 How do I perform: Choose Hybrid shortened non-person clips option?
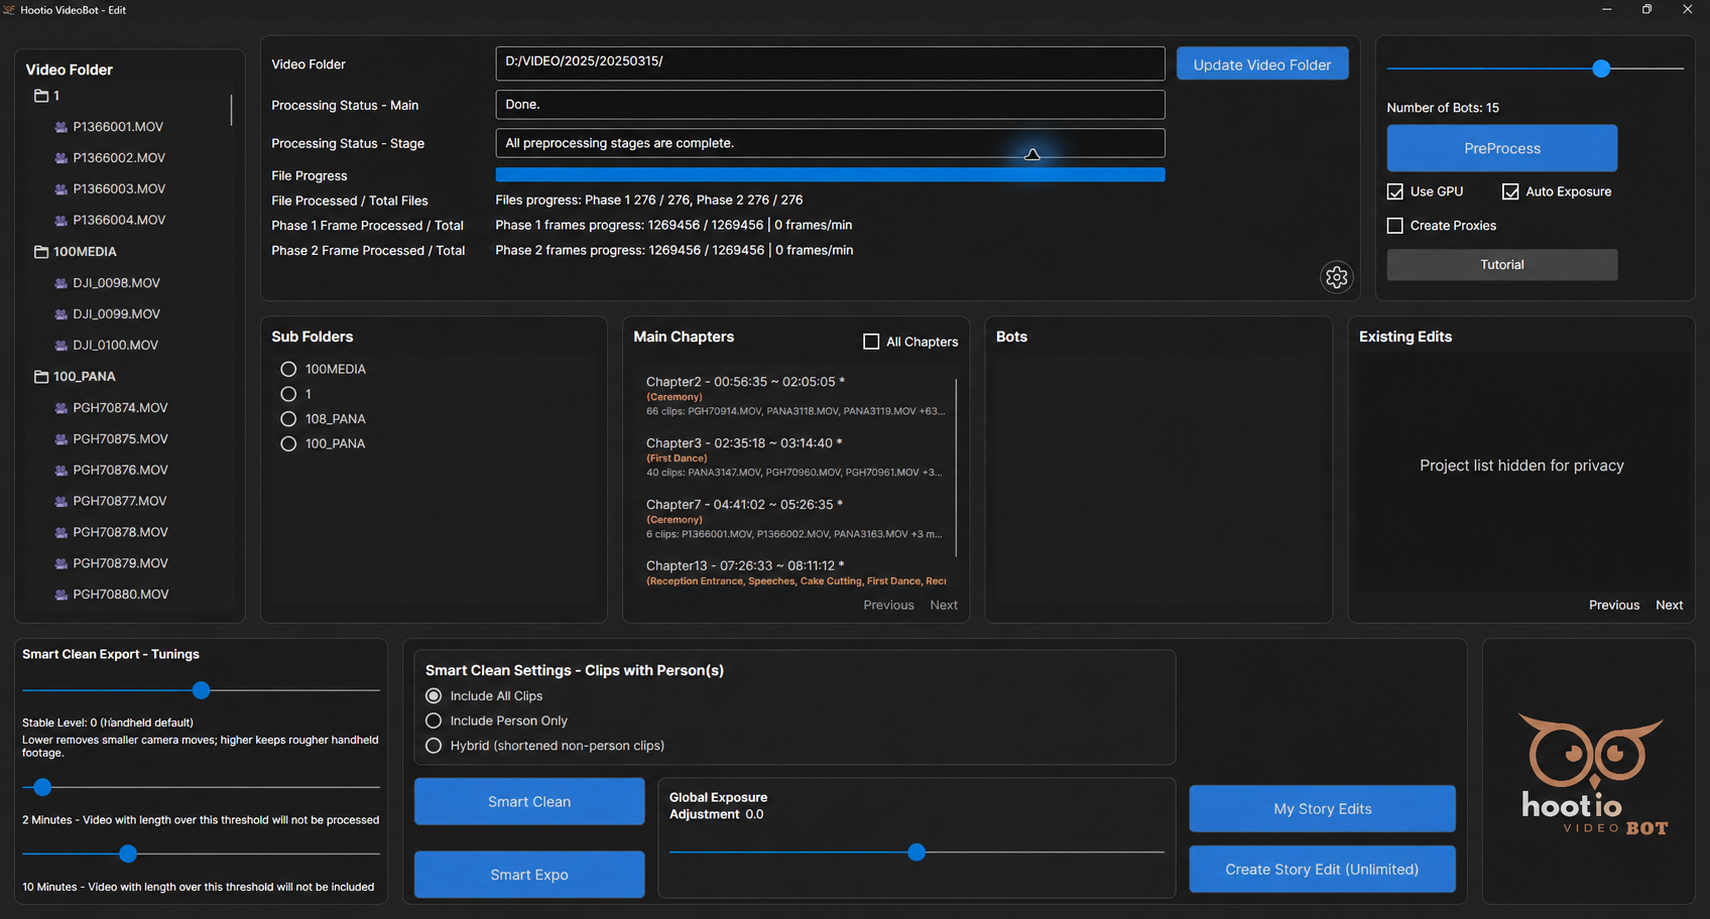[433, 746]
